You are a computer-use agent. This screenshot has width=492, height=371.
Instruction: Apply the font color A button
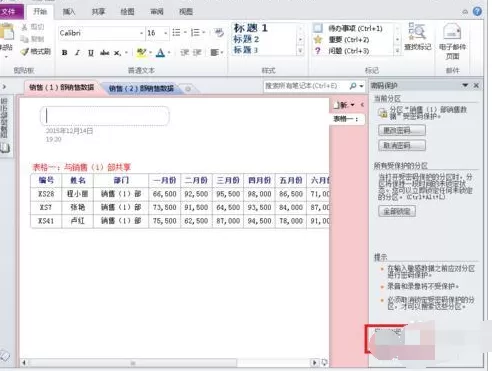click(160, 52)
